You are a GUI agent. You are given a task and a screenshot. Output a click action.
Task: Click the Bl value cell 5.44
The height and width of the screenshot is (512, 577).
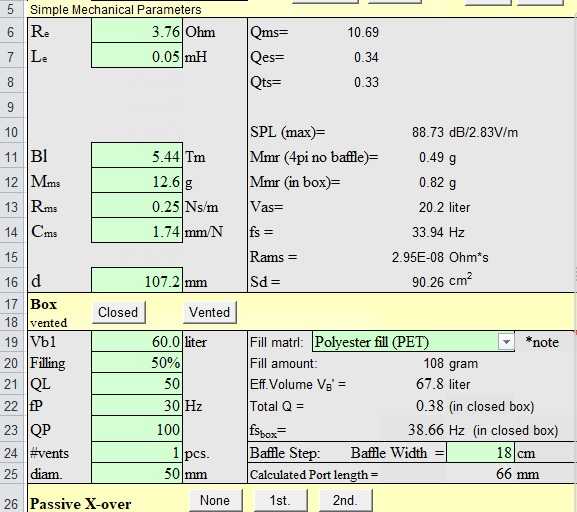137,156
